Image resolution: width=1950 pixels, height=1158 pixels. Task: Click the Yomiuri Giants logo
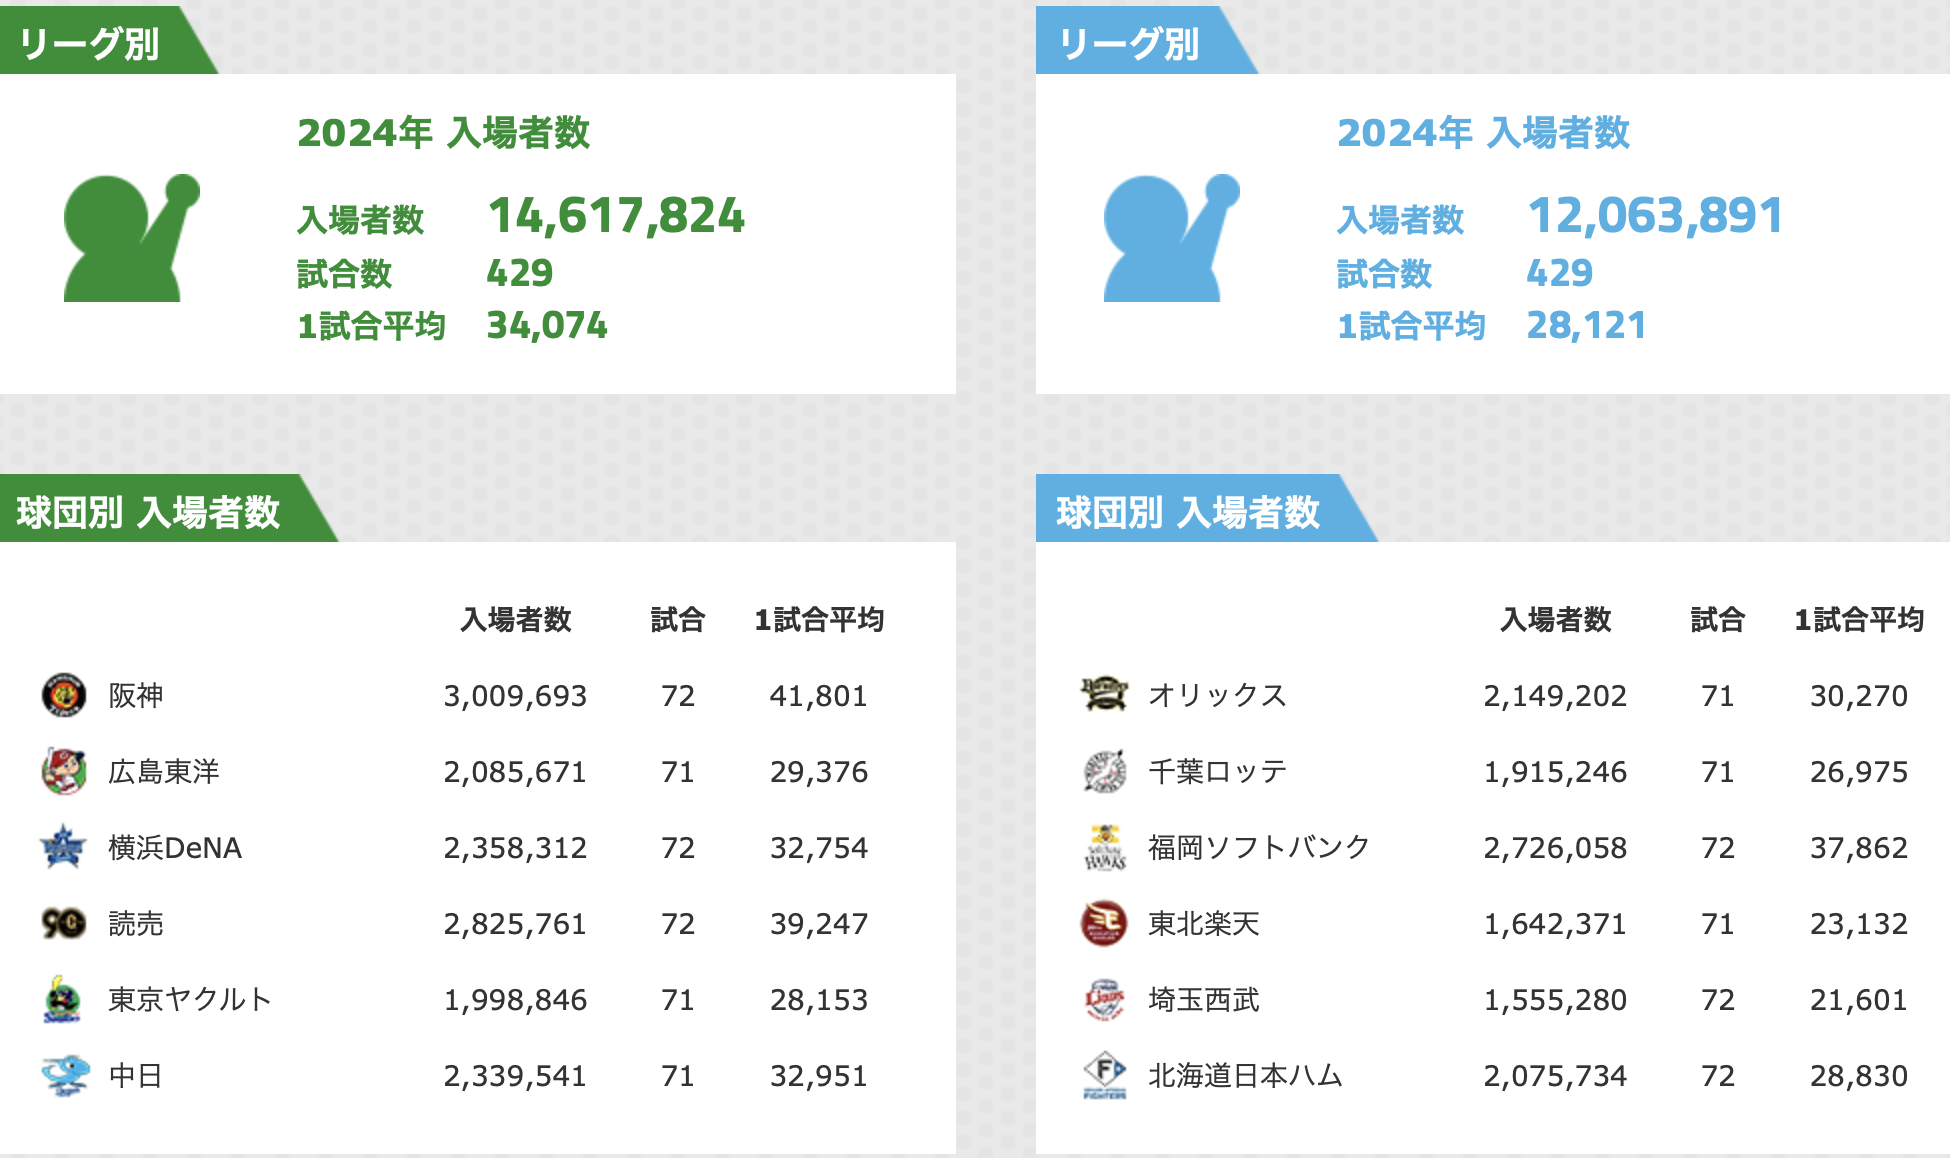pos(64,923)
